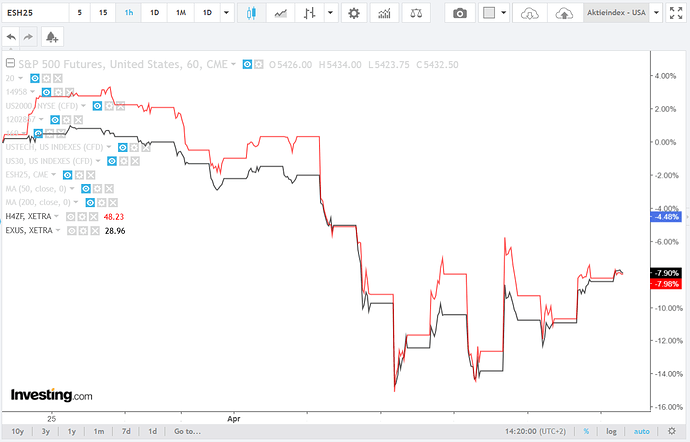Set the date range to 7d

126,431
